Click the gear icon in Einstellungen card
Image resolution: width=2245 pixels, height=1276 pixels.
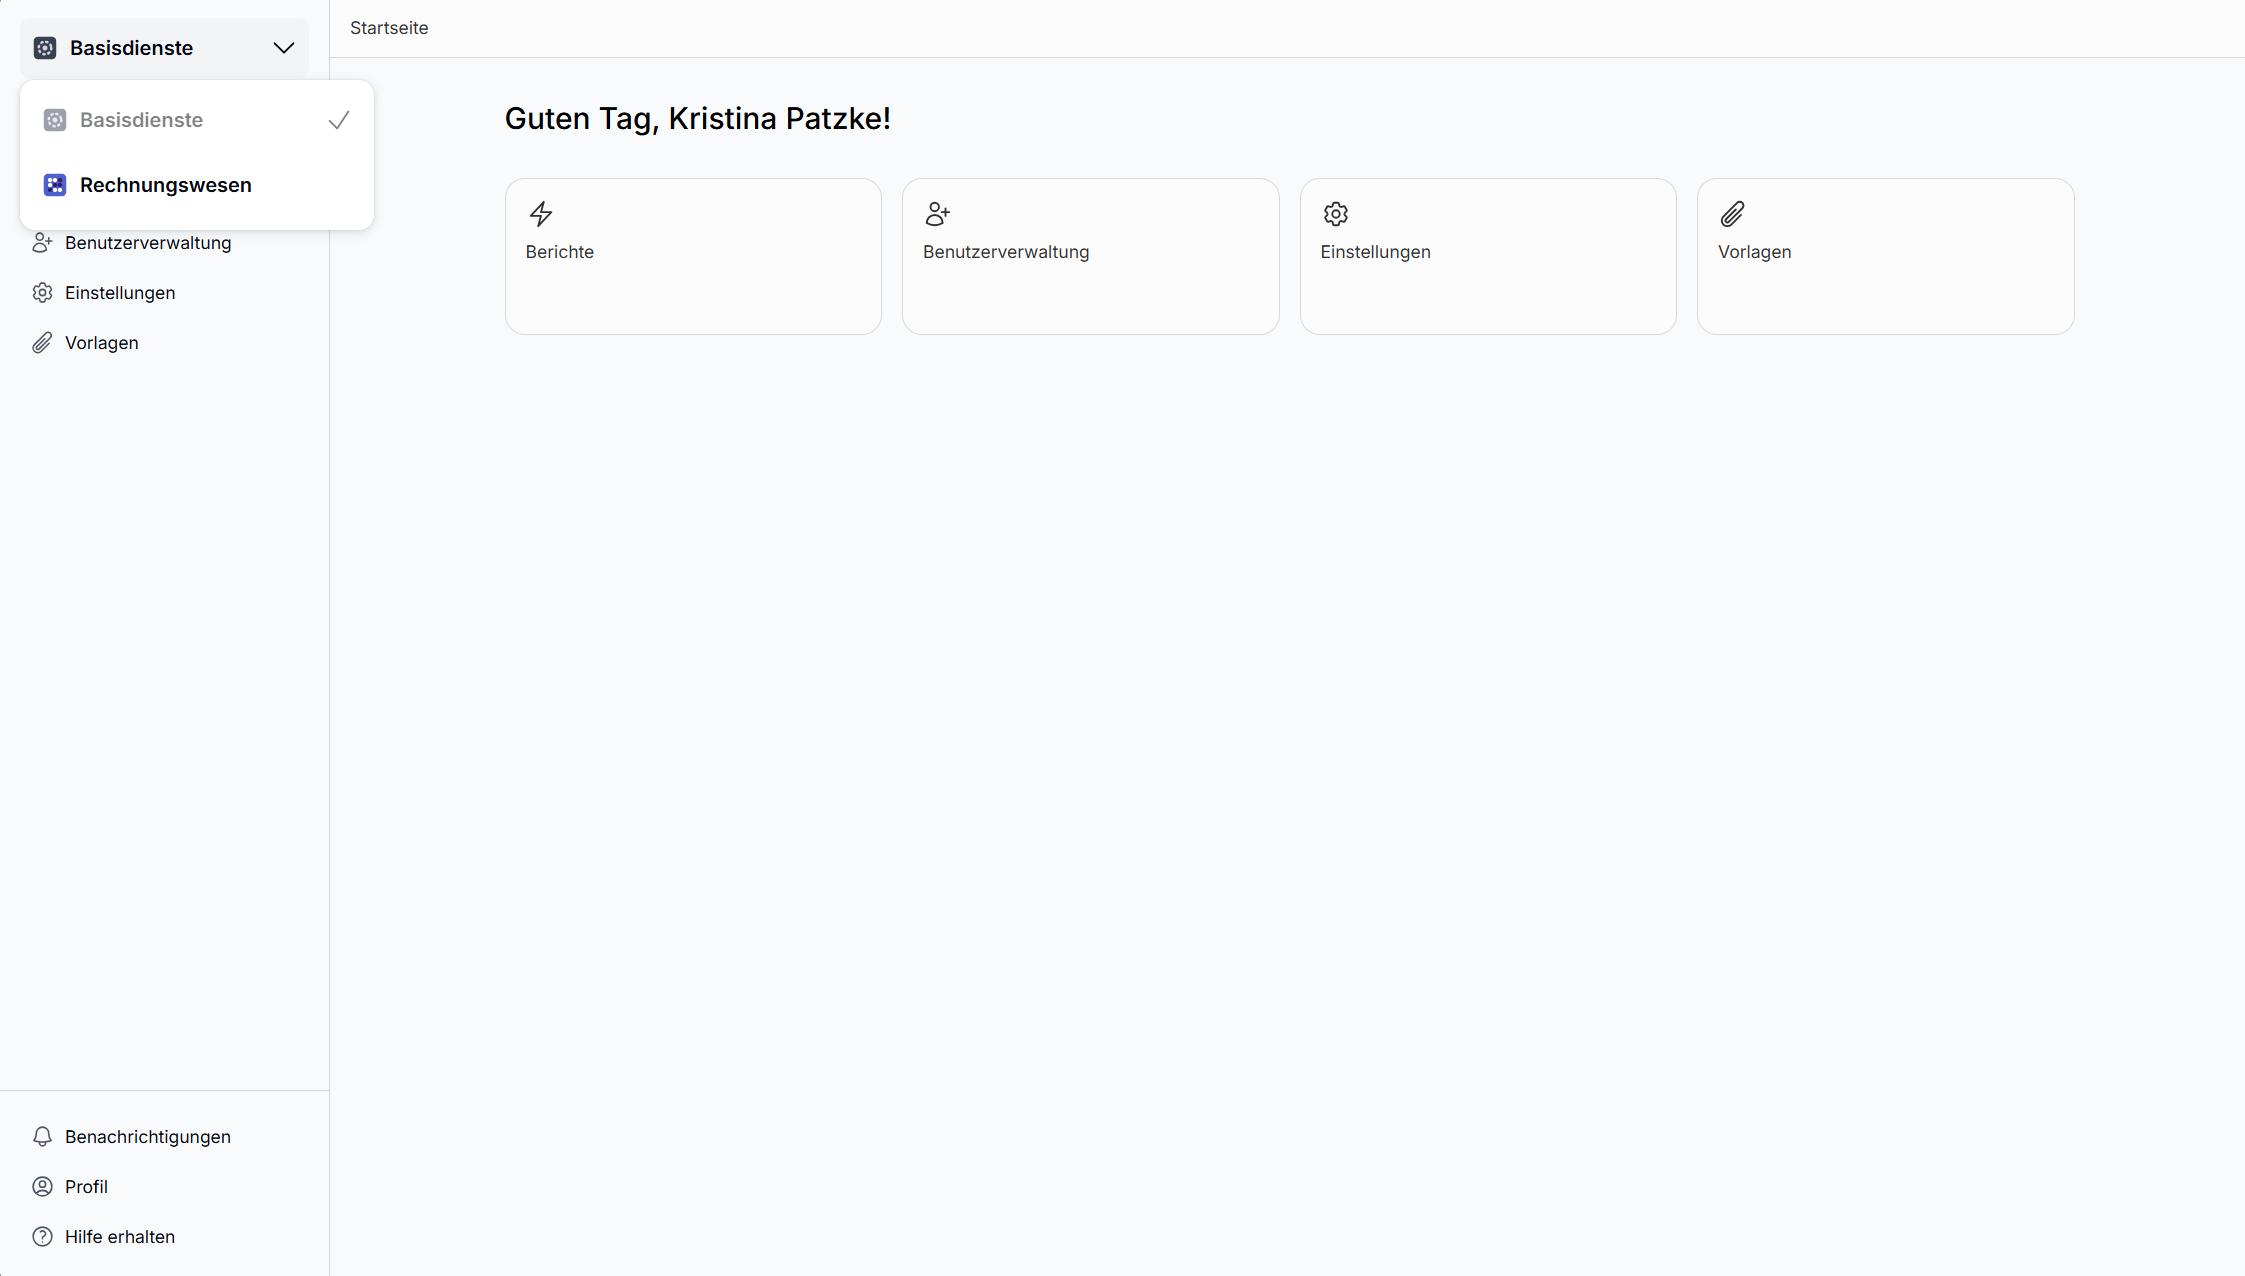pos(1336,214)
